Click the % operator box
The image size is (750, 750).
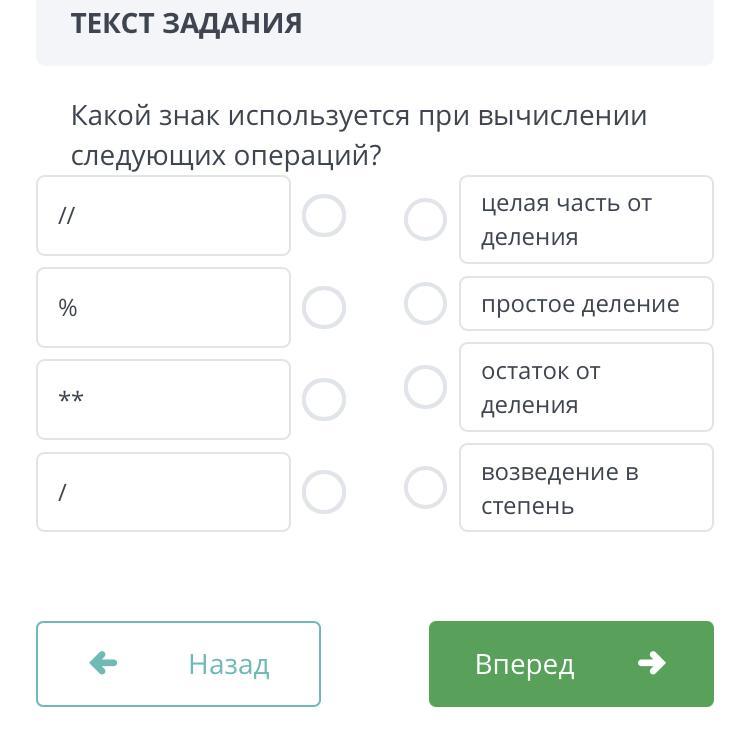[163, 308]
